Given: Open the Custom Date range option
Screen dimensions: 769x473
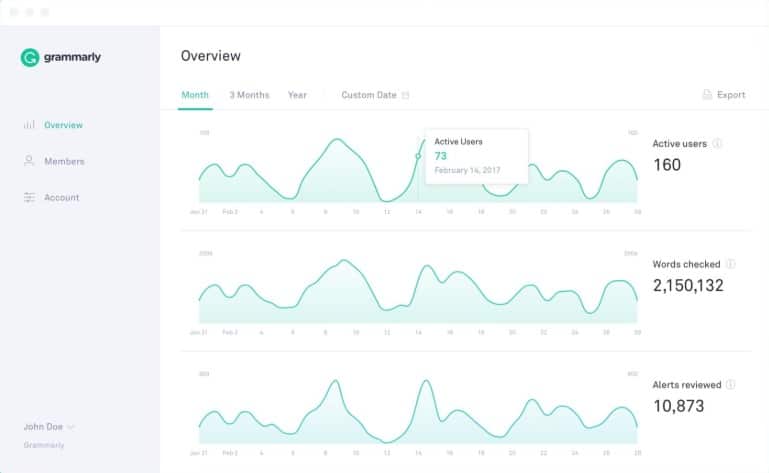Looking at the screenshot, I should pos(369,95).
